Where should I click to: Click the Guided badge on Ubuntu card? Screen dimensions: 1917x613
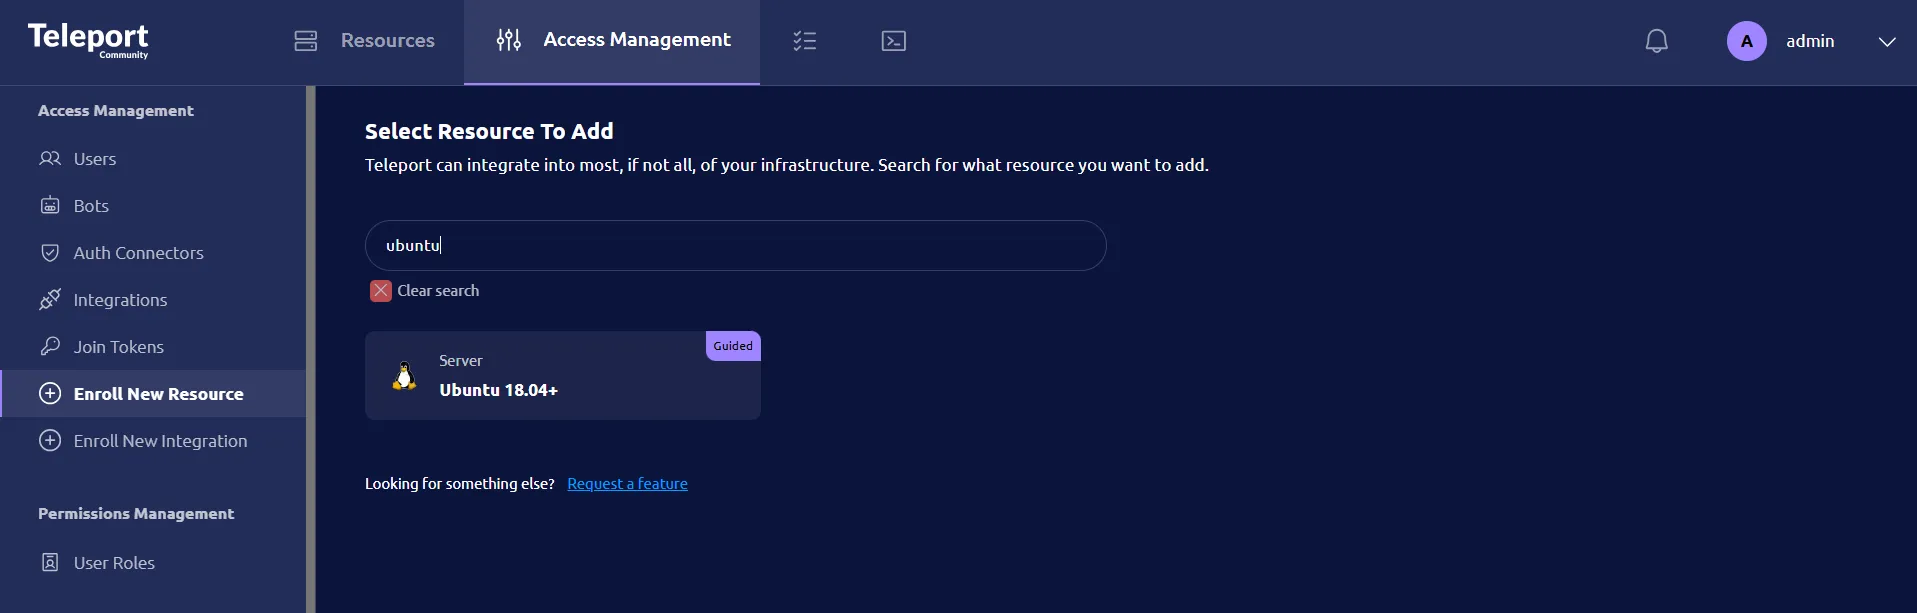733,346
